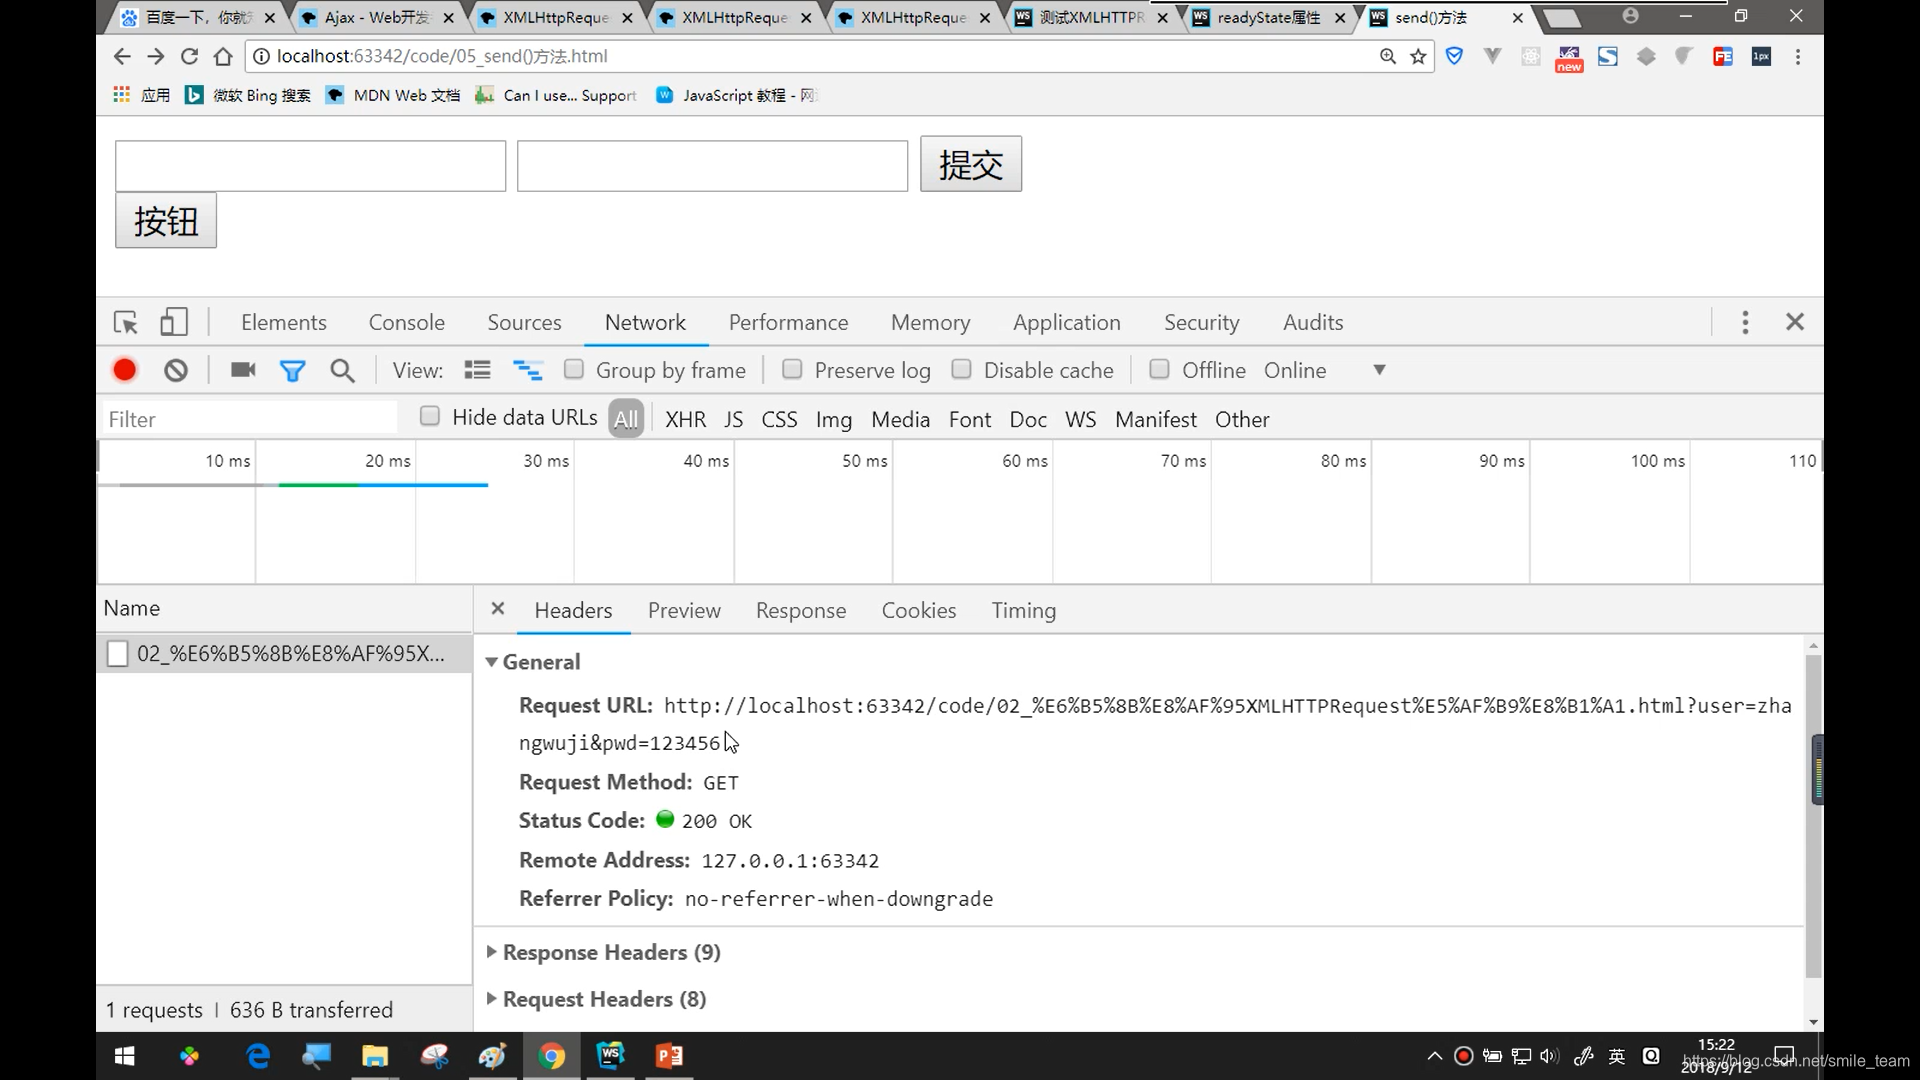
Task: Toggle the Offline checkbox
Action: tap(1159, 369)
